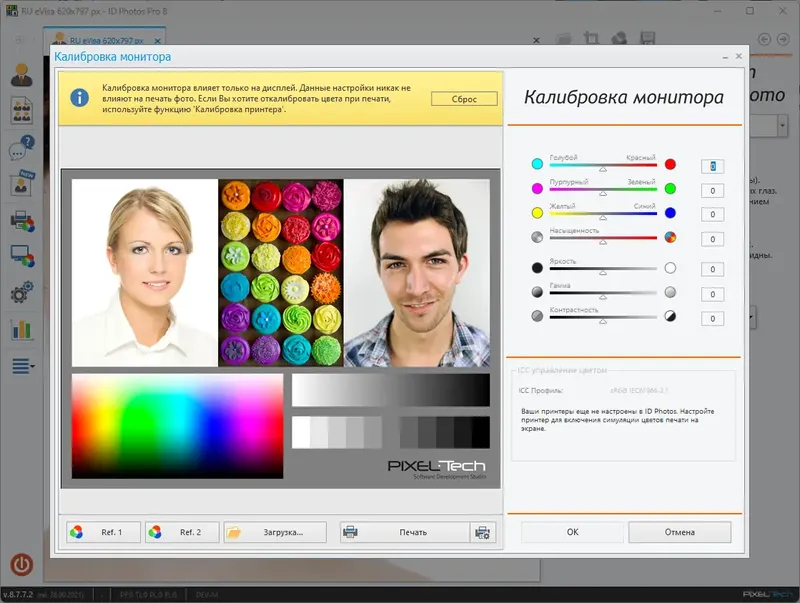Click the Отмена cancel button
This screenshot has width=800, height=603.
tap(680, 532)
